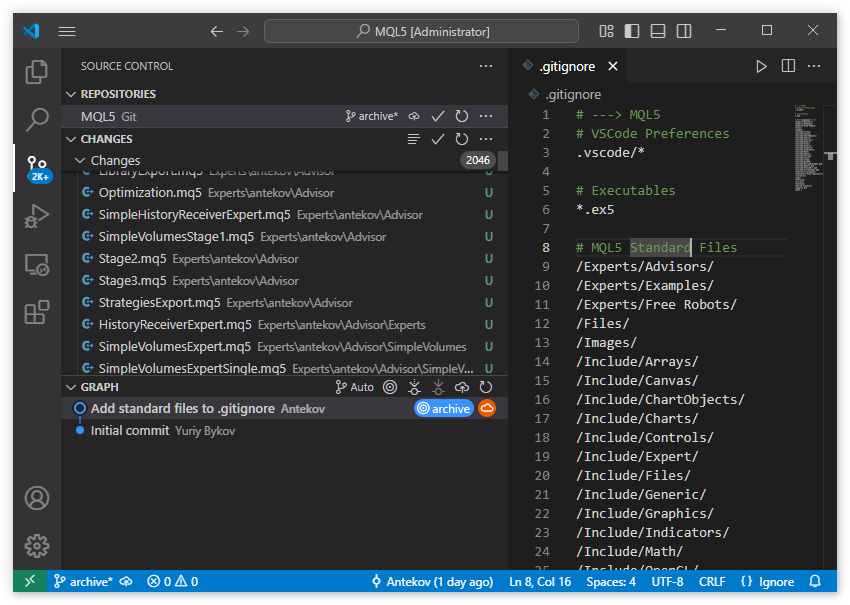Screen dimensions: 850x605
Task: Fetch from remote in Graph header
Action: coord(414,387)
